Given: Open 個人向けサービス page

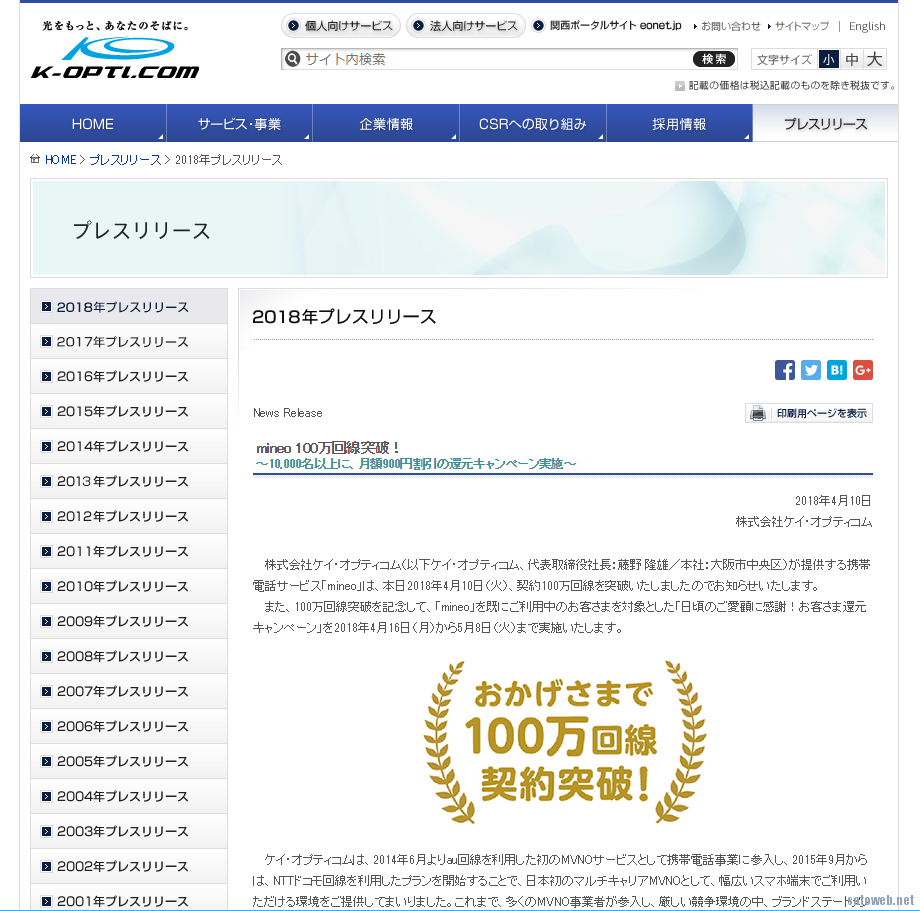Looking at the screenshot, I should (341, 26).
